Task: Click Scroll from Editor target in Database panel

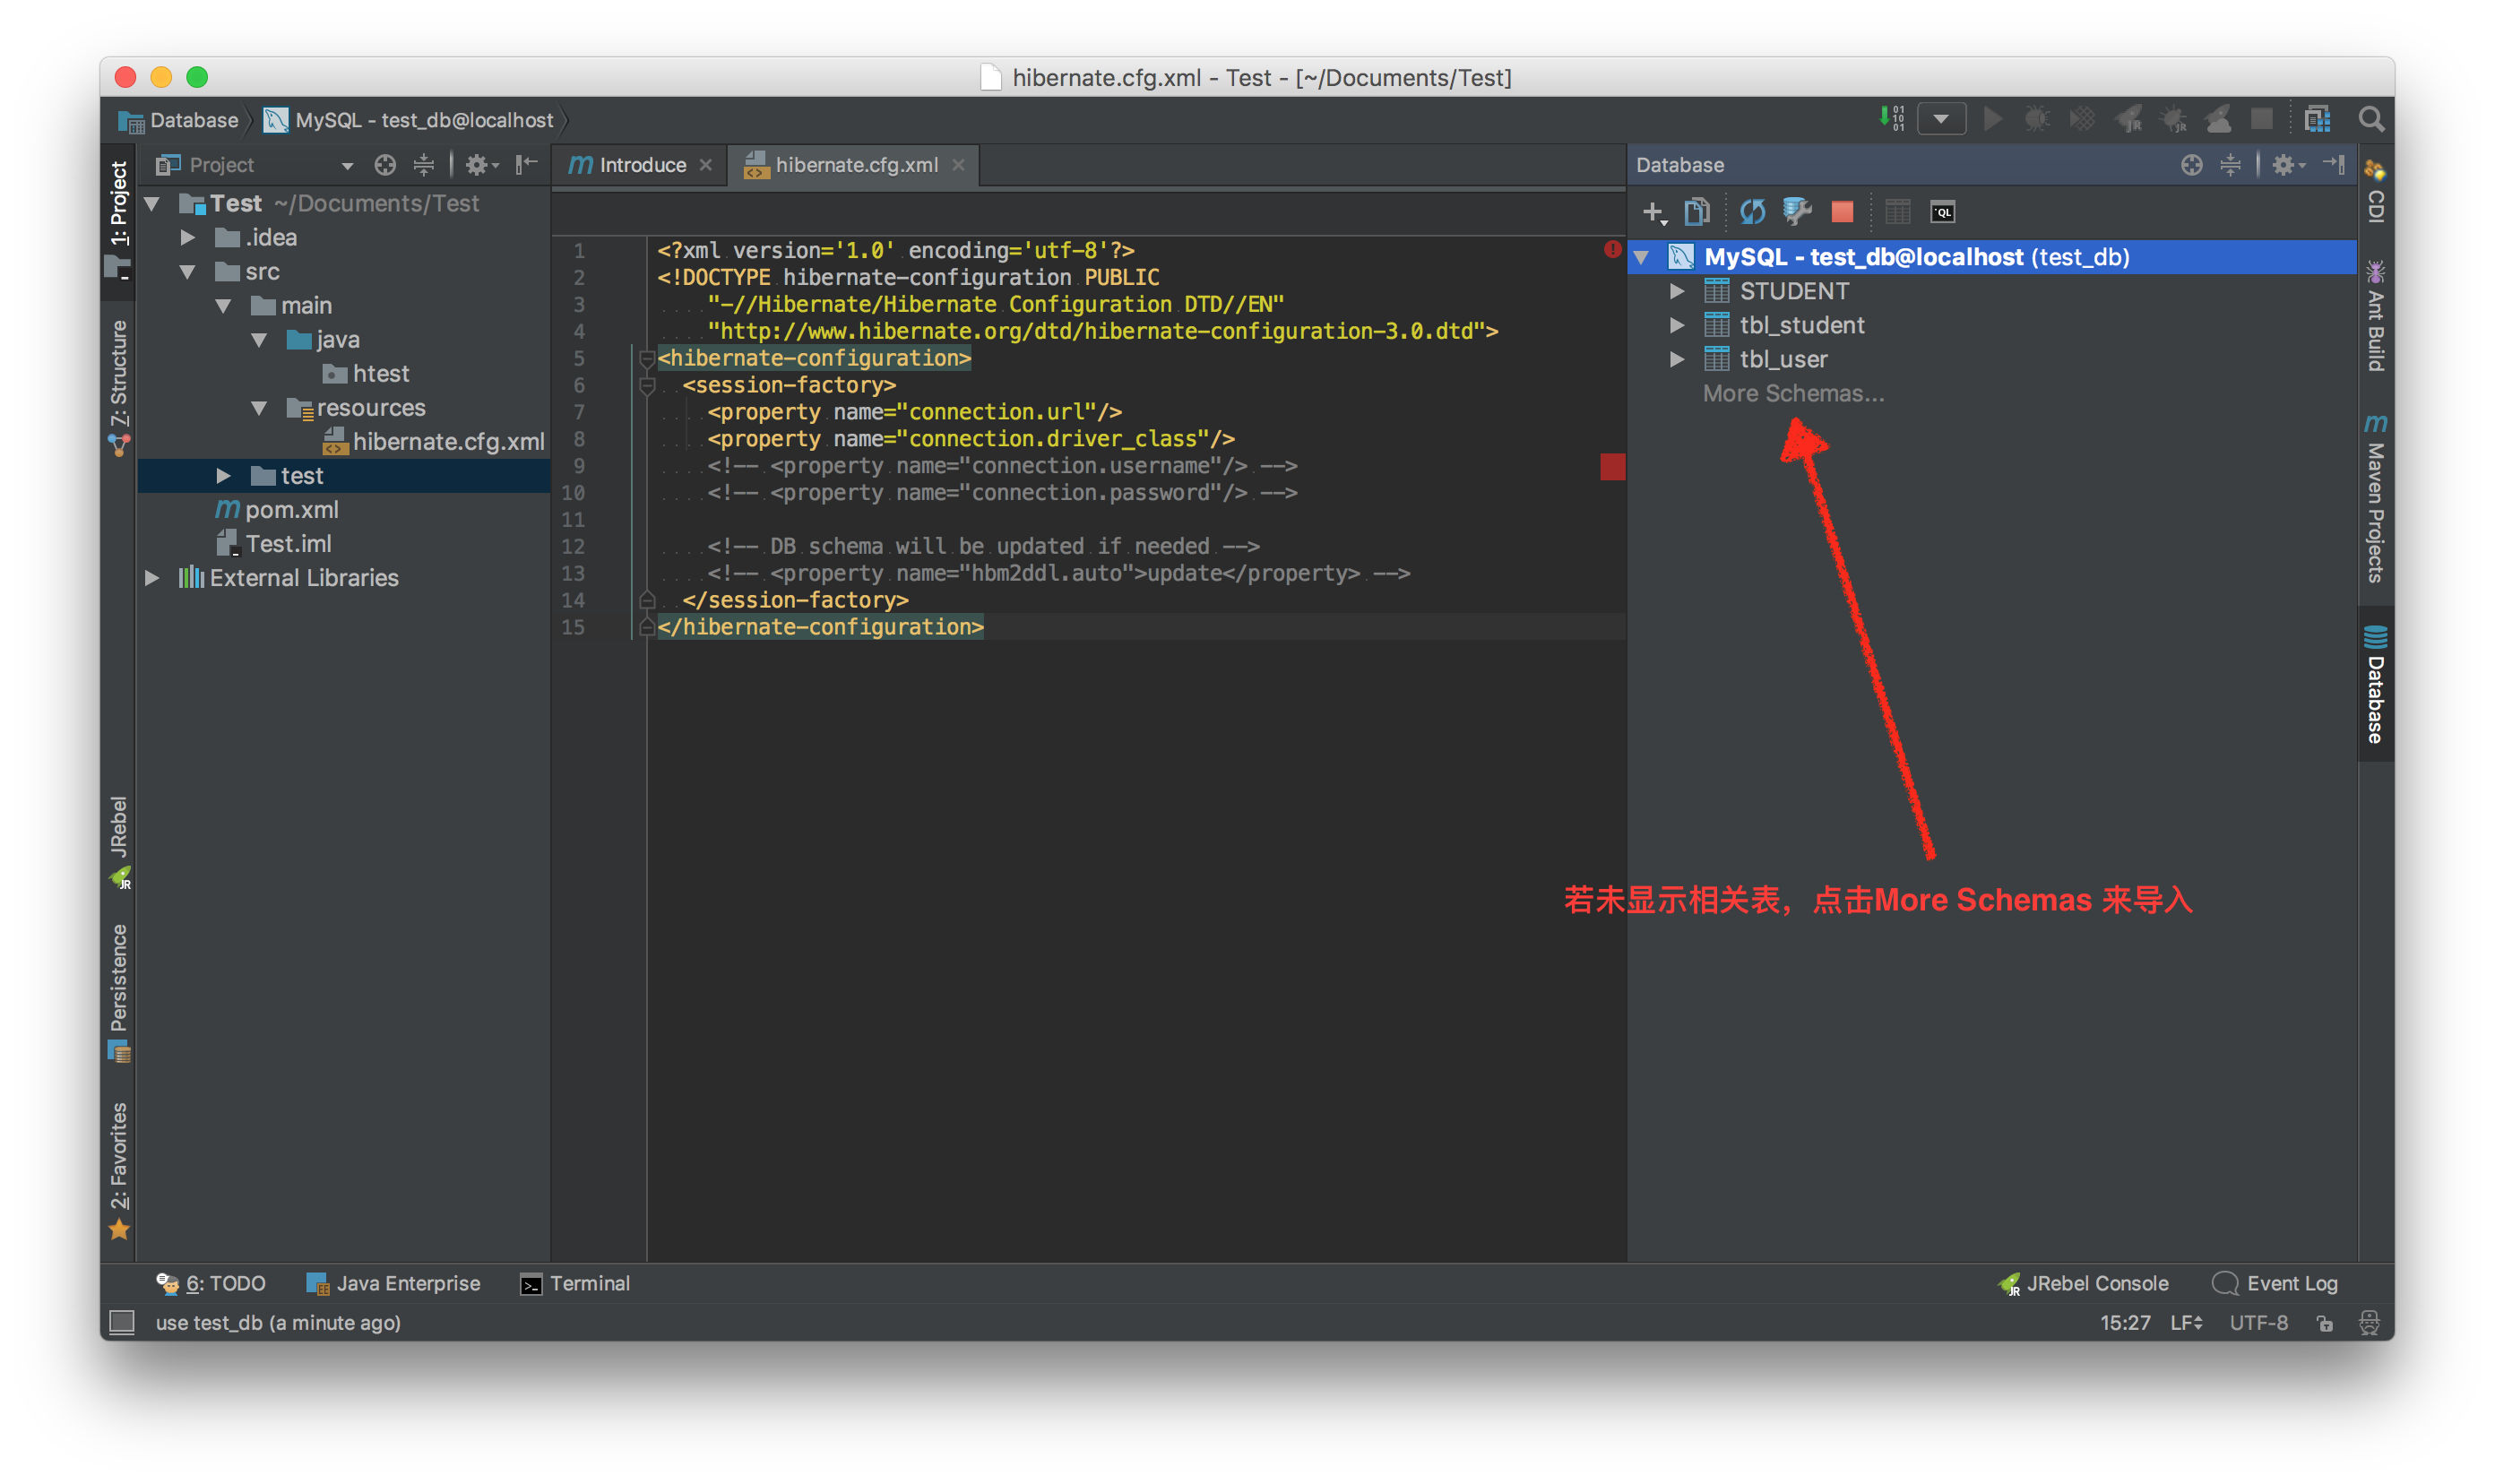Action: pyautogui.click(x=2191, y=165)
